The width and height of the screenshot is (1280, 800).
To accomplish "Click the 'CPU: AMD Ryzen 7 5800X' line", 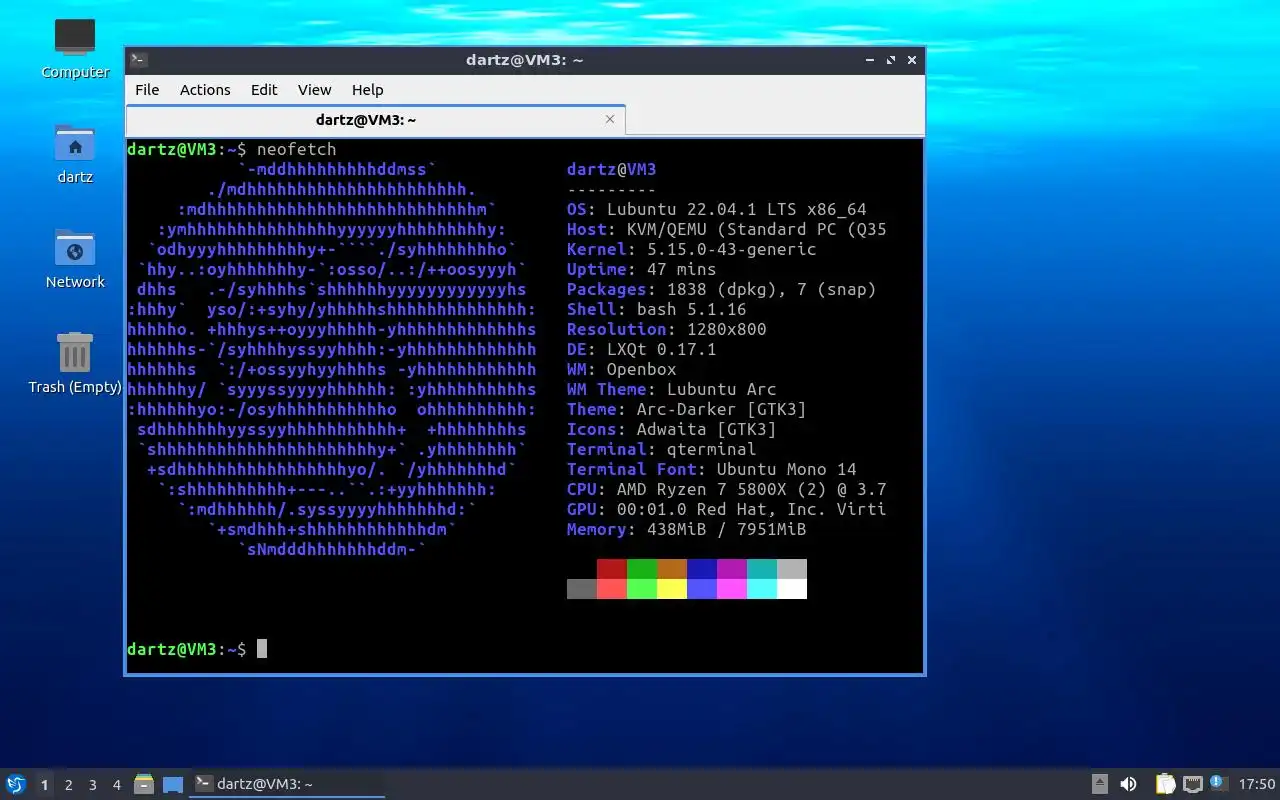I will pyautogui.click(x=727, y=489).
